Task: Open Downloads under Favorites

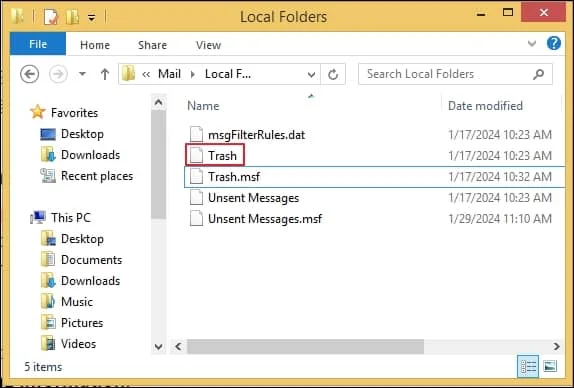Action: [90, 155]
